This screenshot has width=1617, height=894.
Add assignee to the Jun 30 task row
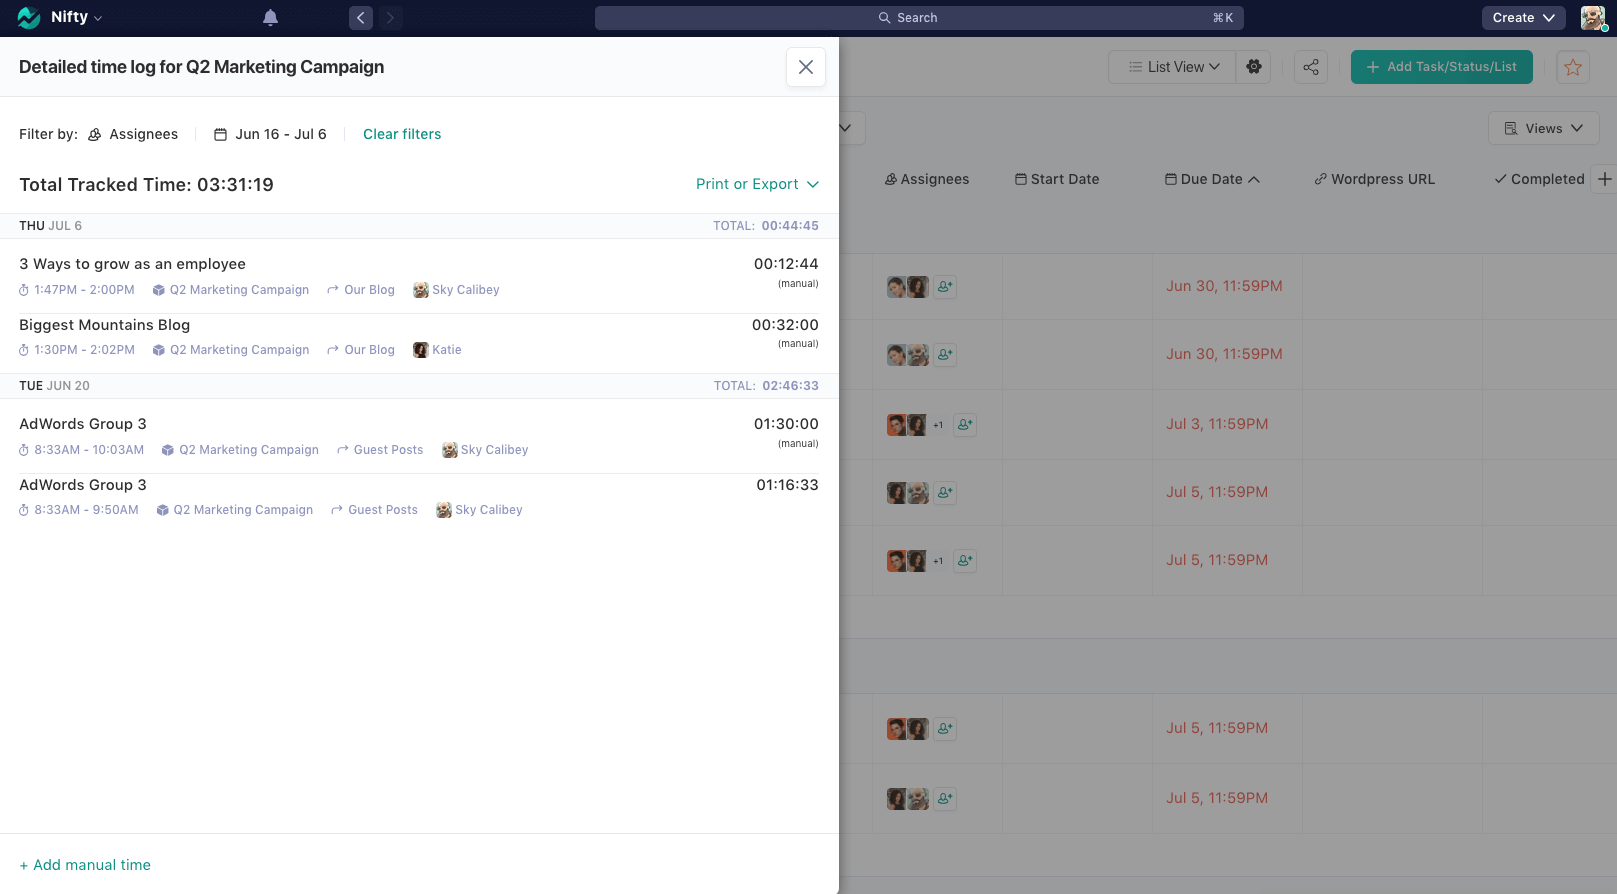945,287
